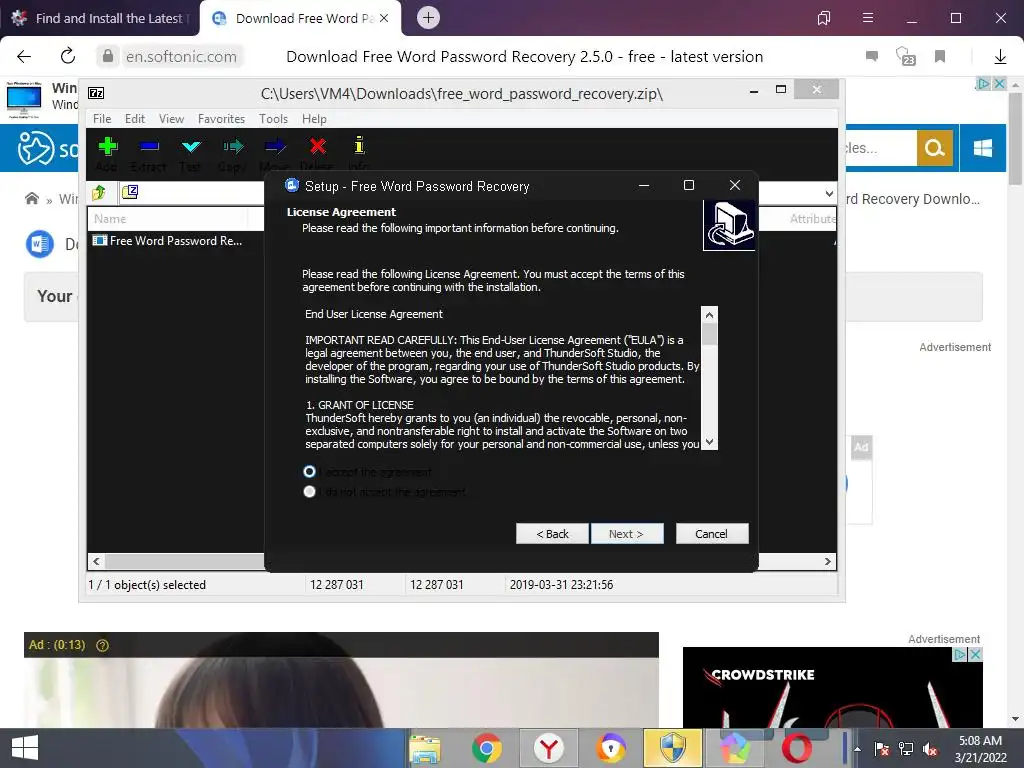Open the Help menu in 7-Zip
This screenshot has height=768, width=1024.
tap(313, 119)
